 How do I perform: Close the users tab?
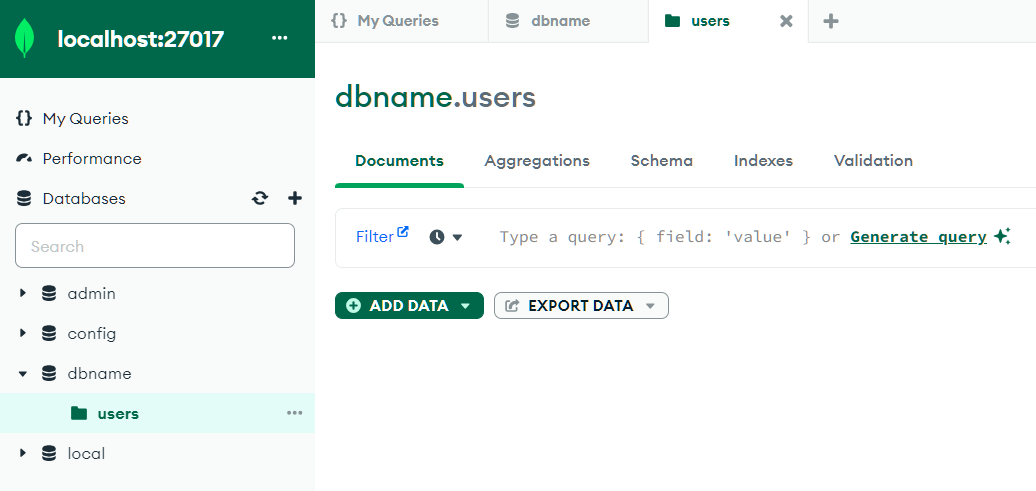click(x=786, y=21)
